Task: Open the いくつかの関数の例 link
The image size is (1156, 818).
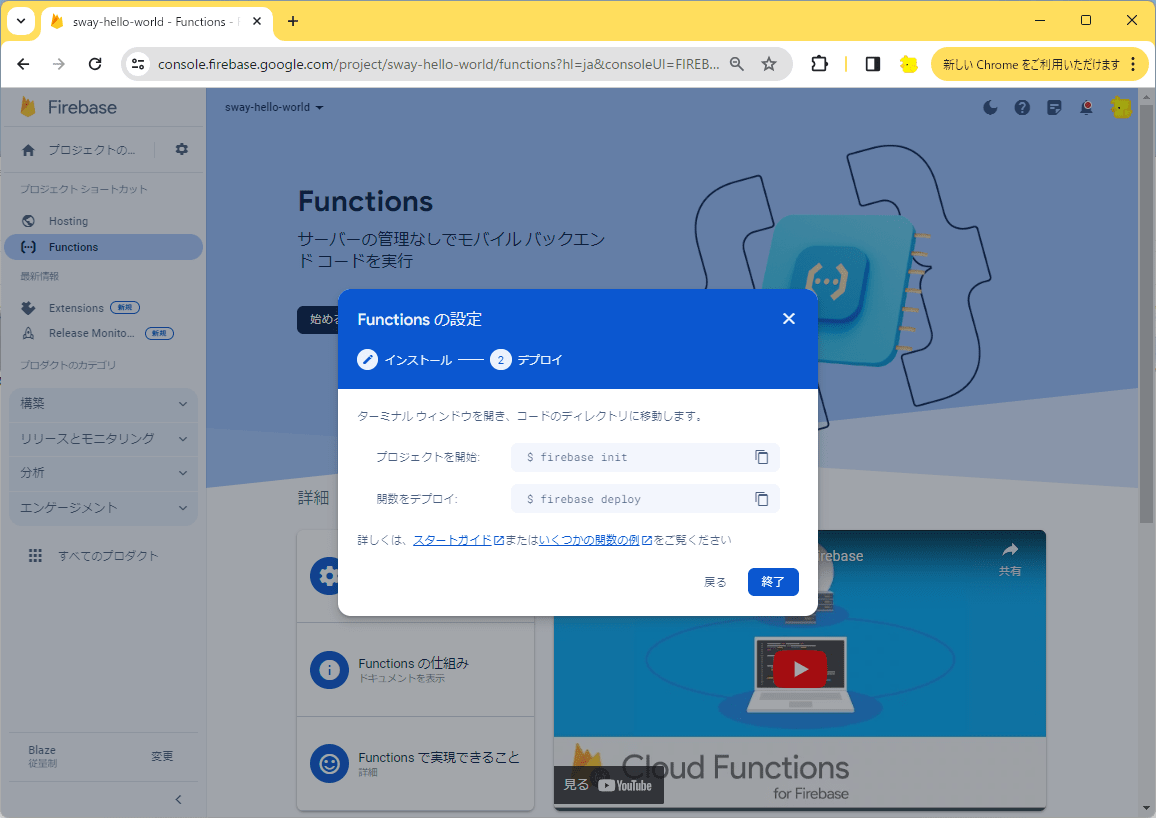Action: click(595, 540)
